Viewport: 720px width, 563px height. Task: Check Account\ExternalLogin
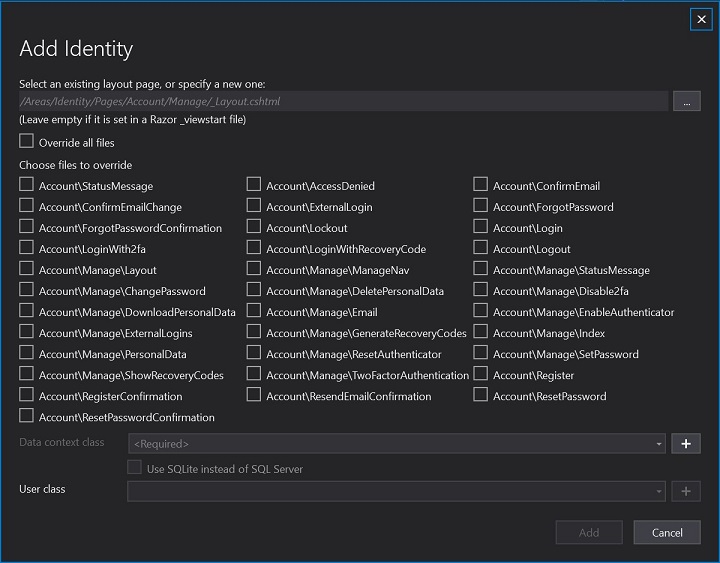(x=253, y=205)
